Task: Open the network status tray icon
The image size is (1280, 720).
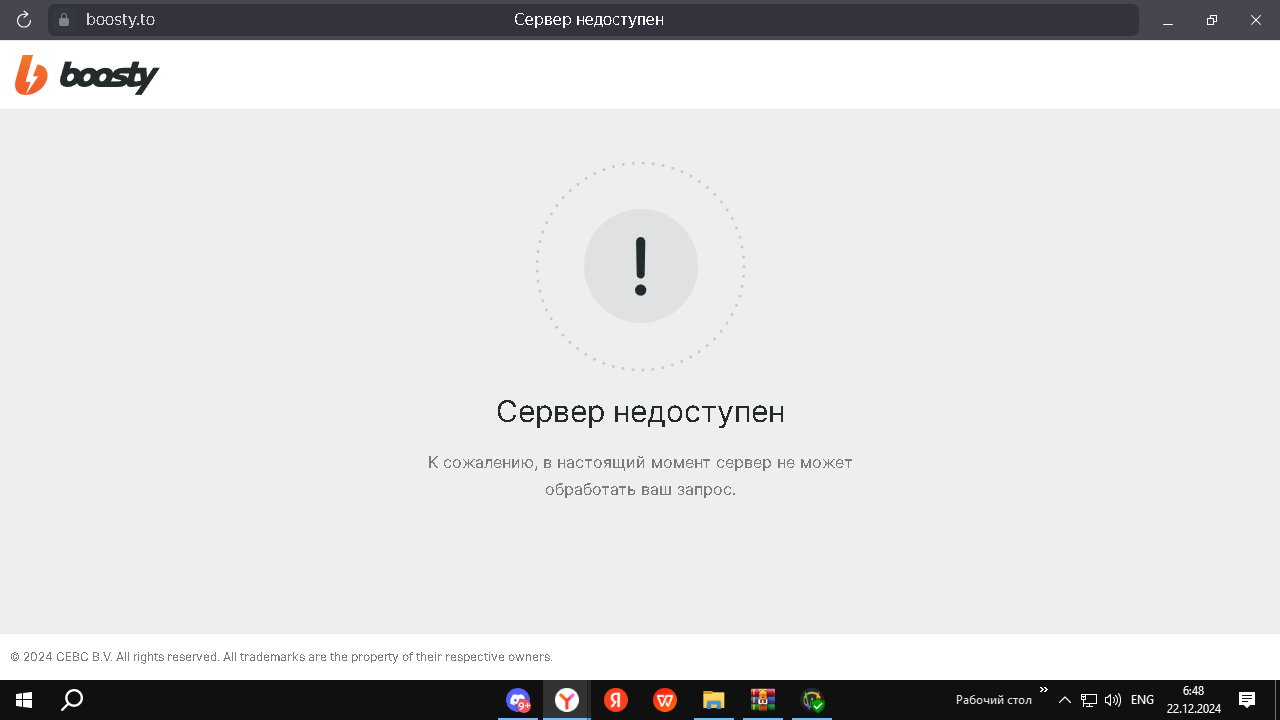Action: (1089, 700)
